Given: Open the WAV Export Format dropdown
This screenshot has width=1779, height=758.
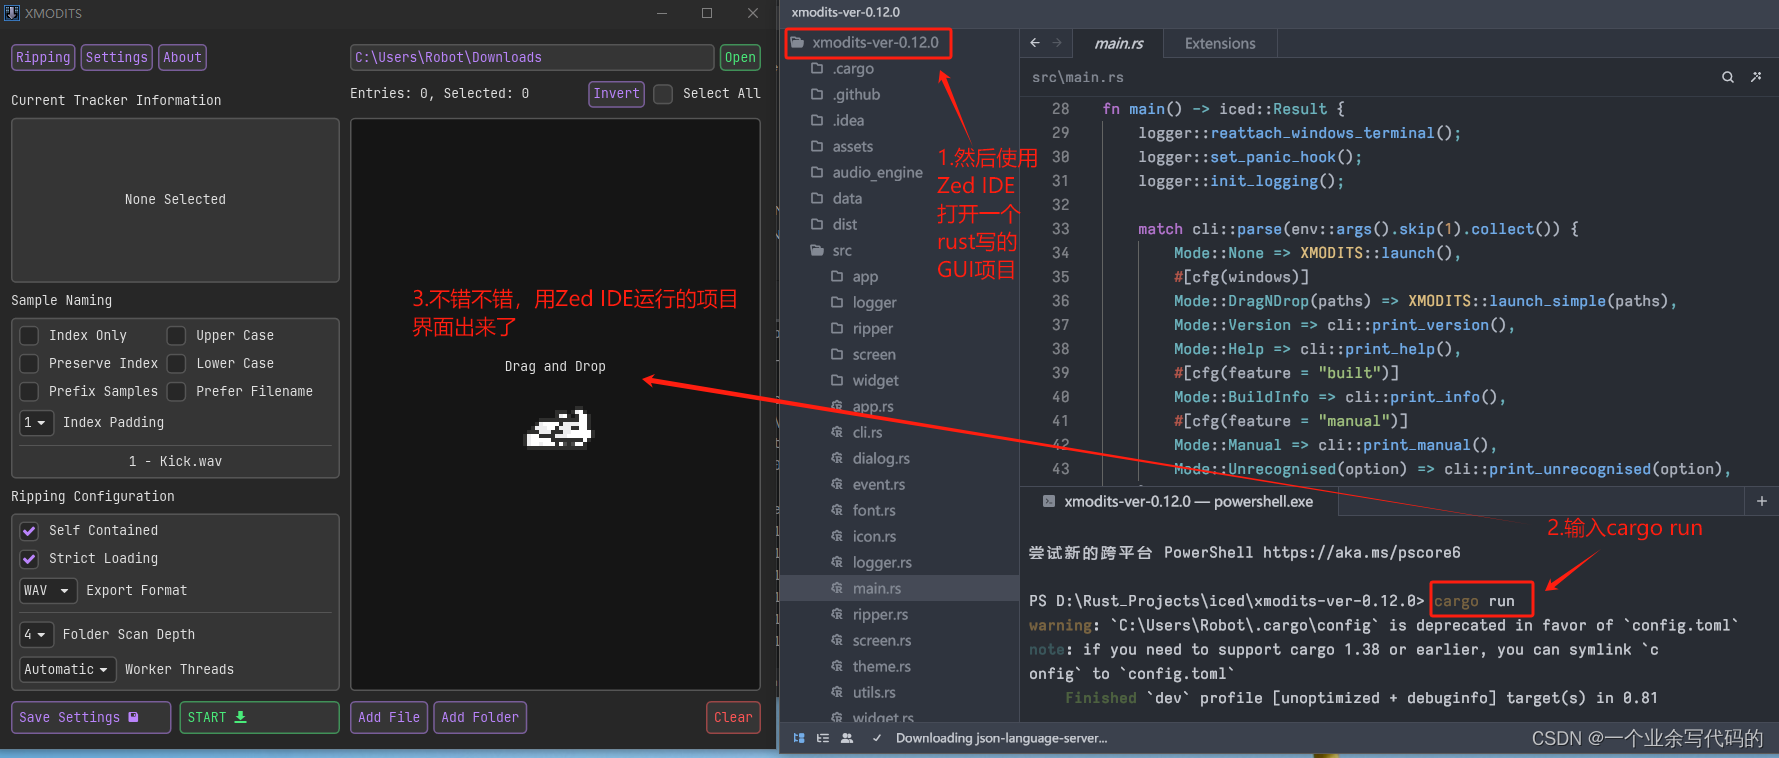Looking at the screenshot, I should tap(48, 590).
